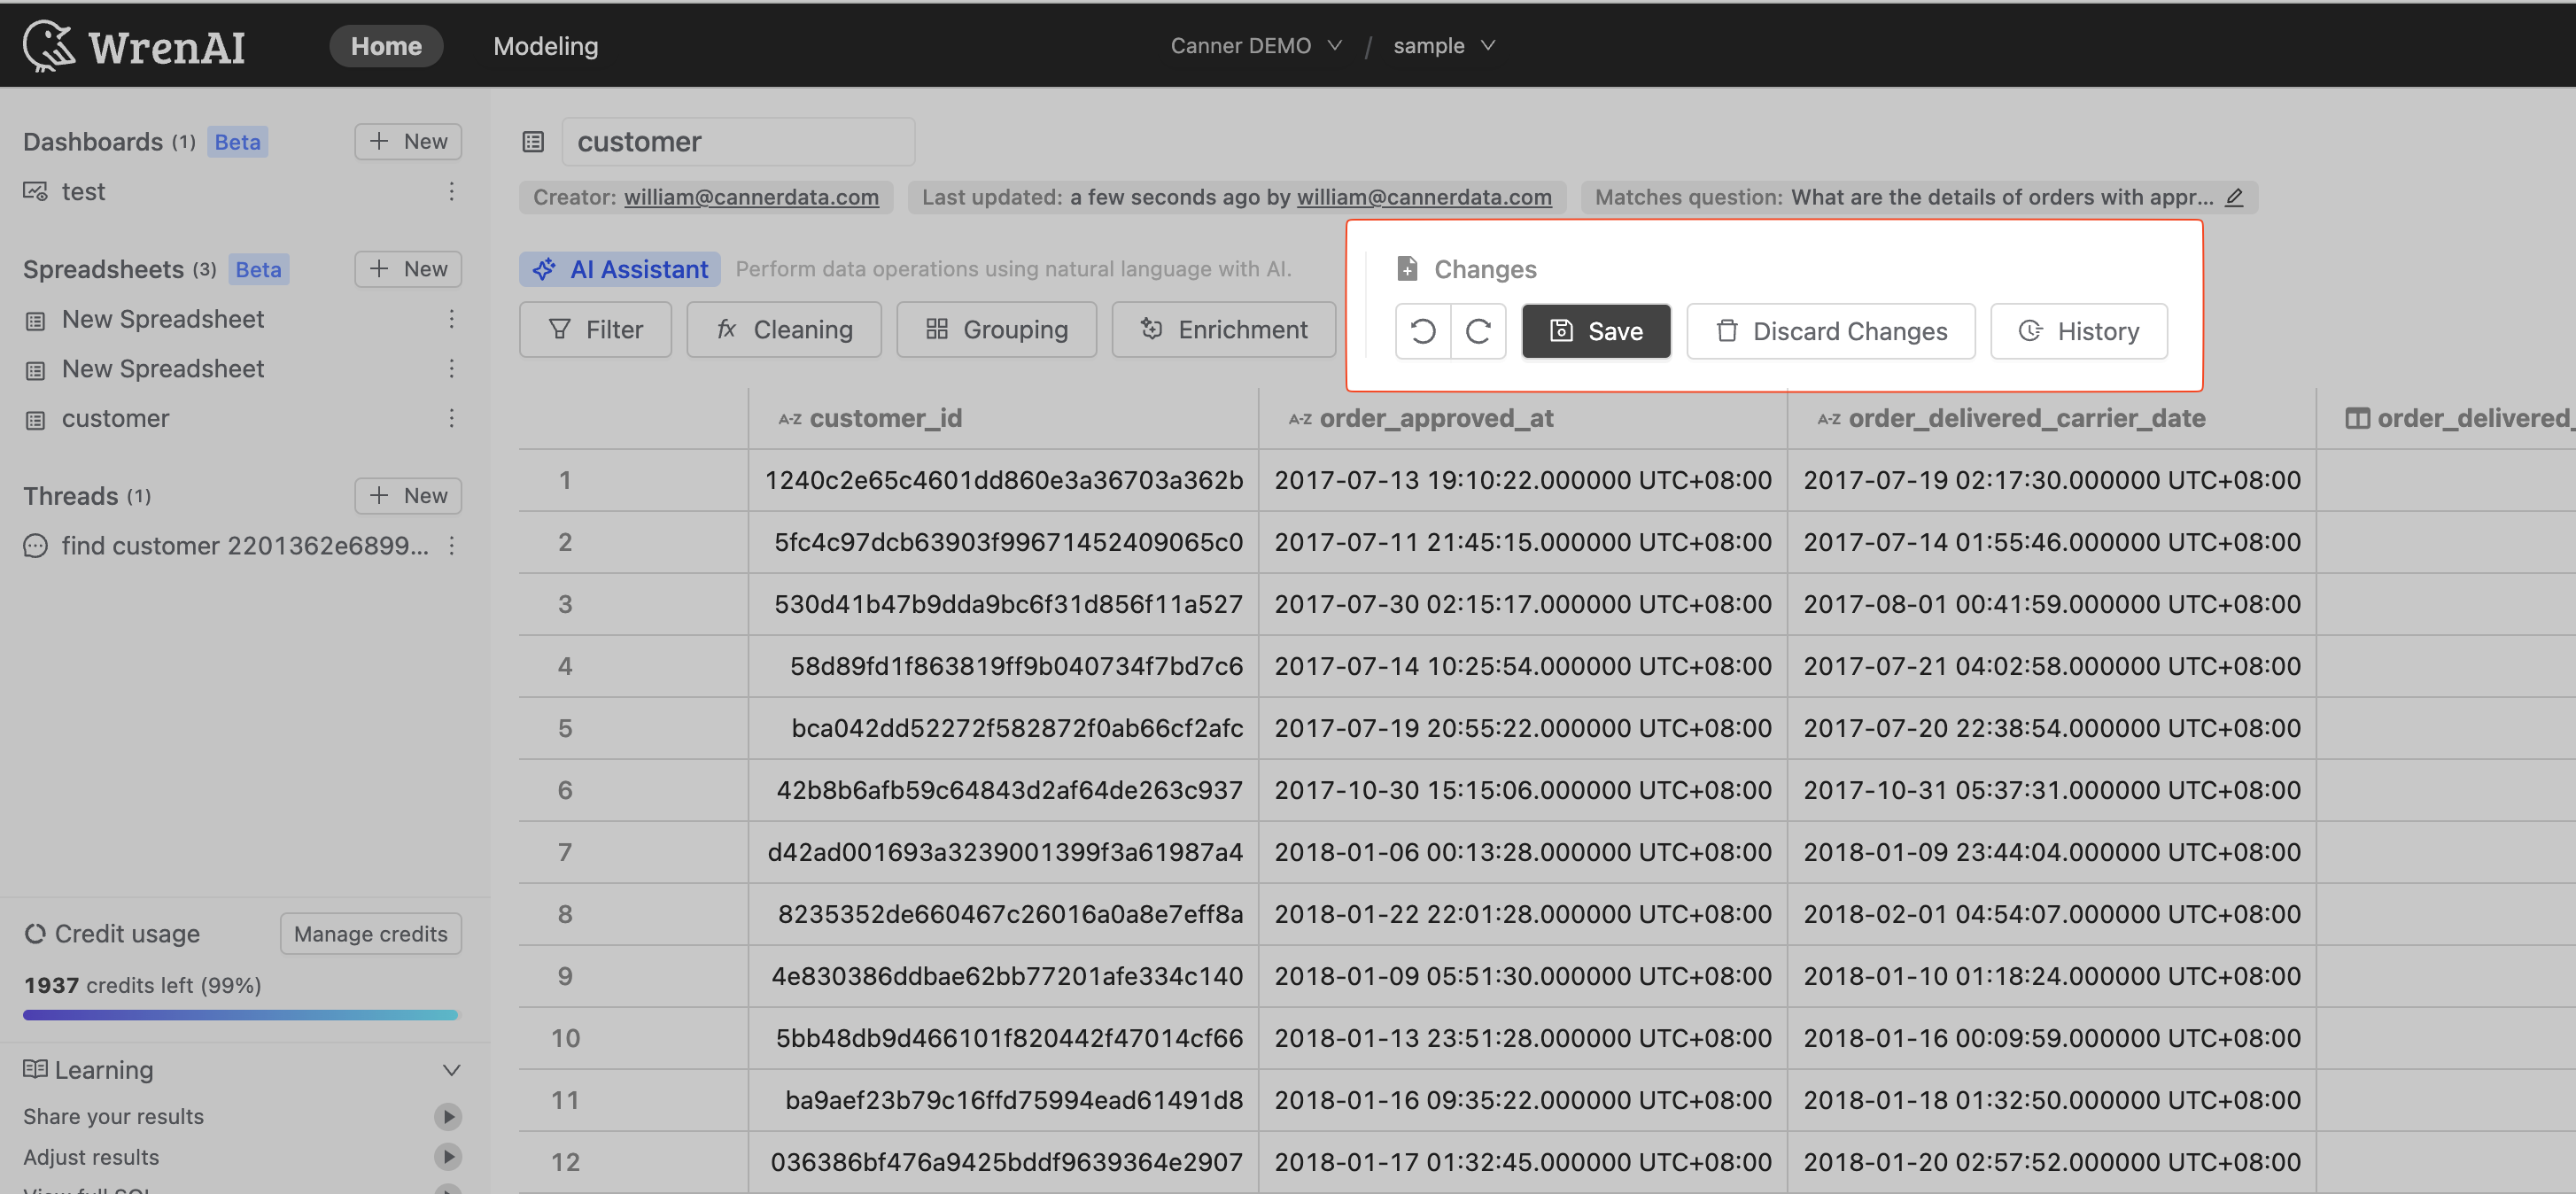Image resolution: width=2576 pixels, height=1194 pixels.
Task: Click the Dashboards Beta tag
Action: coord(237,141)
